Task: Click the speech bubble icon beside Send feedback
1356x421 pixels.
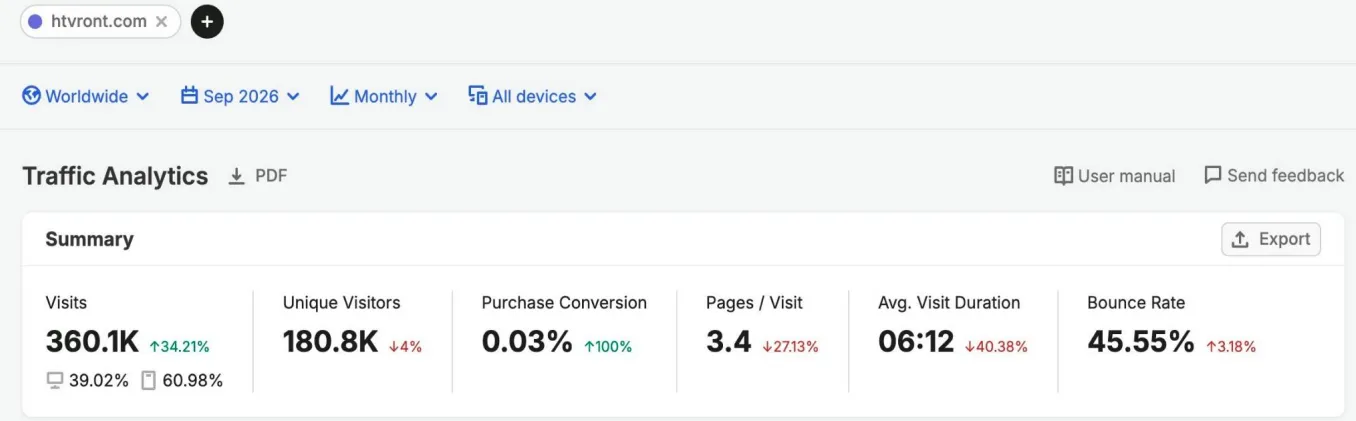Action: [1213, 175]
